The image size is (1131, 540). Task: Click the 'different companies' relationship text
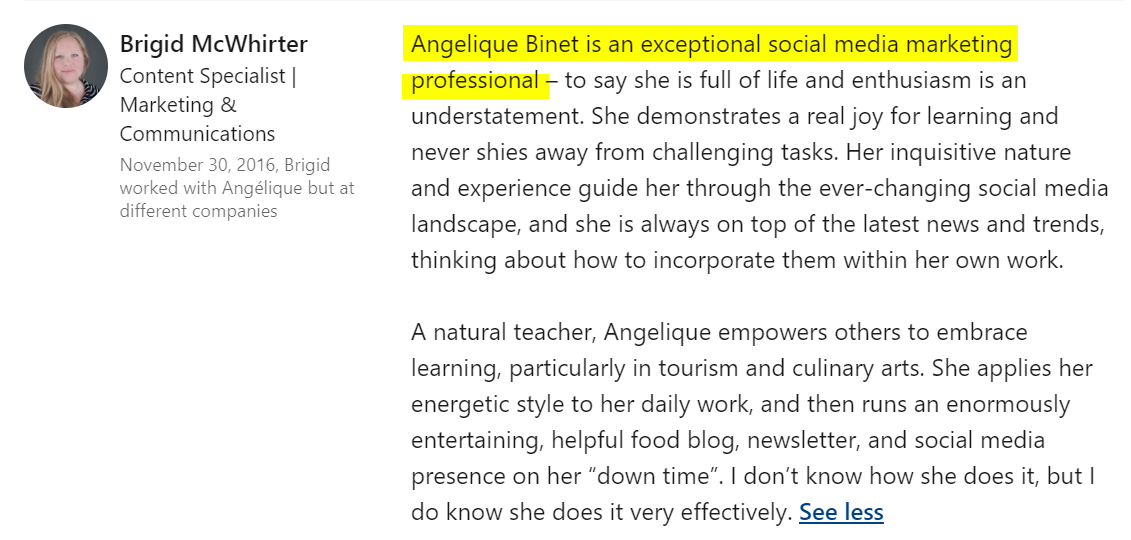click(198, 211)
